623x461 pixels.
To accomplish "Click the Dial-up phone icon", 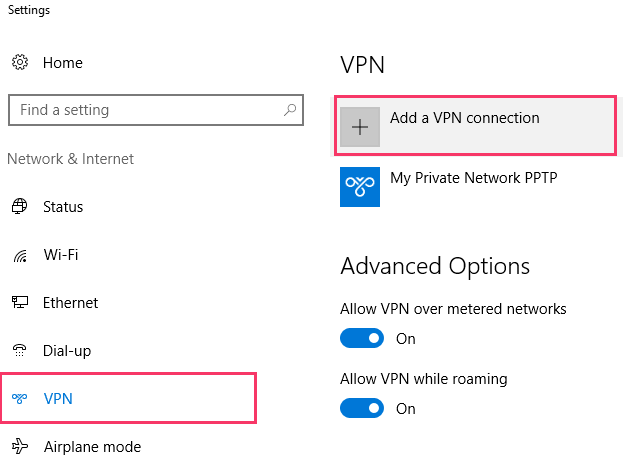I will (19, 350).
